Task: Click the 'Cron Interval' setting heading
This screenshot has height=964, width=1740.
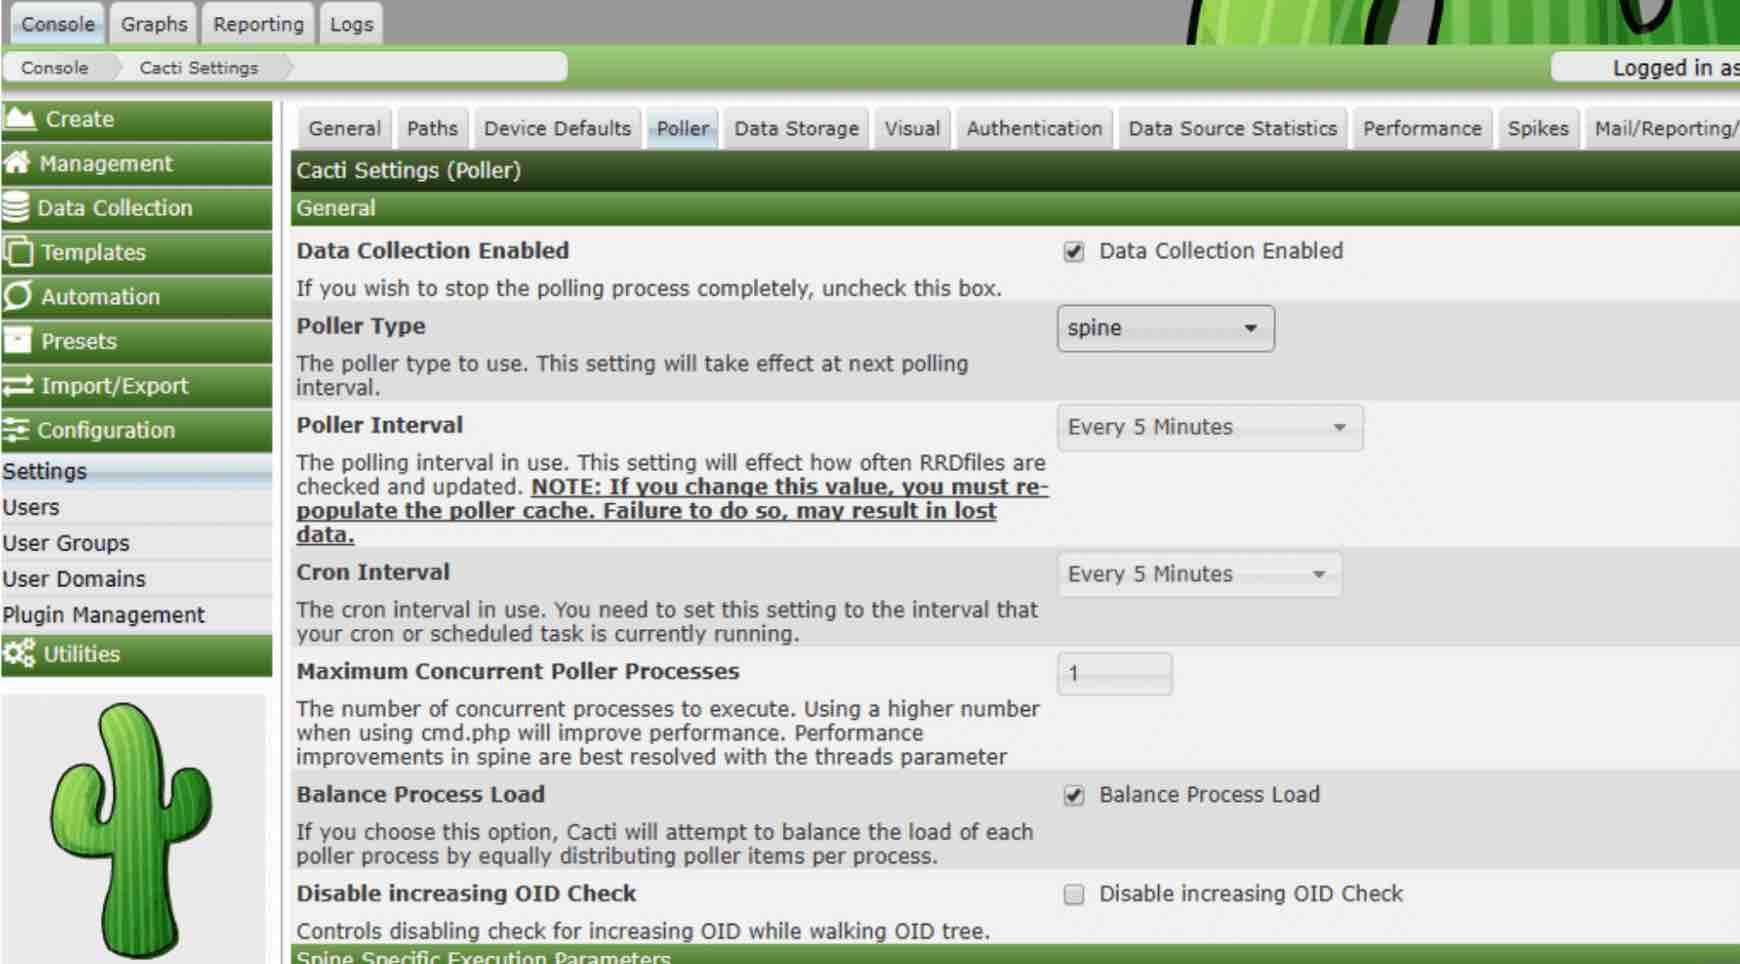Action: pyautogui.click(x=373, y=572)
